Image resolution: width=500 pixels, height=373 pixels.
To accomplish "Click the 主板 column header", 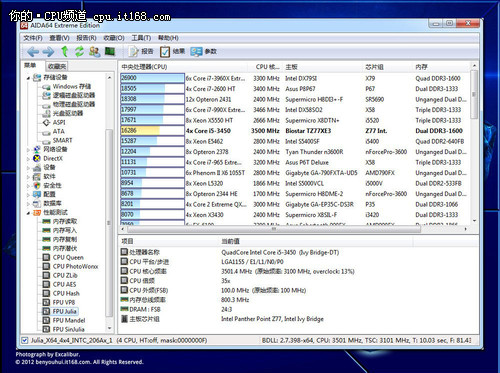I will coord(322,67).
